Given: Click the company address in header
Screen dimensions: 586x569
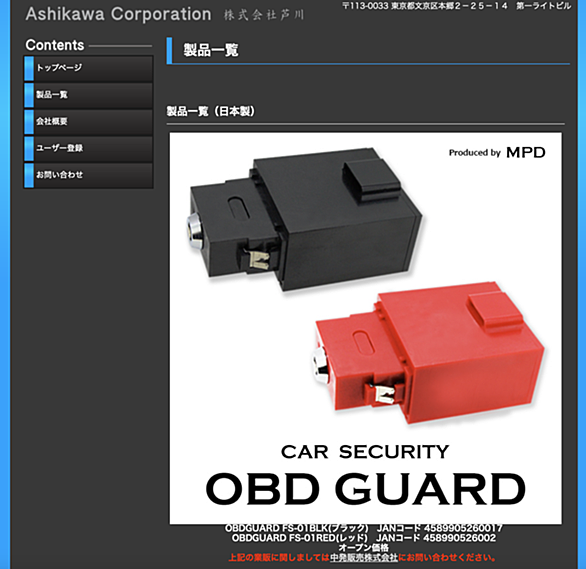Looking at the screenshot, I should 457,6.
